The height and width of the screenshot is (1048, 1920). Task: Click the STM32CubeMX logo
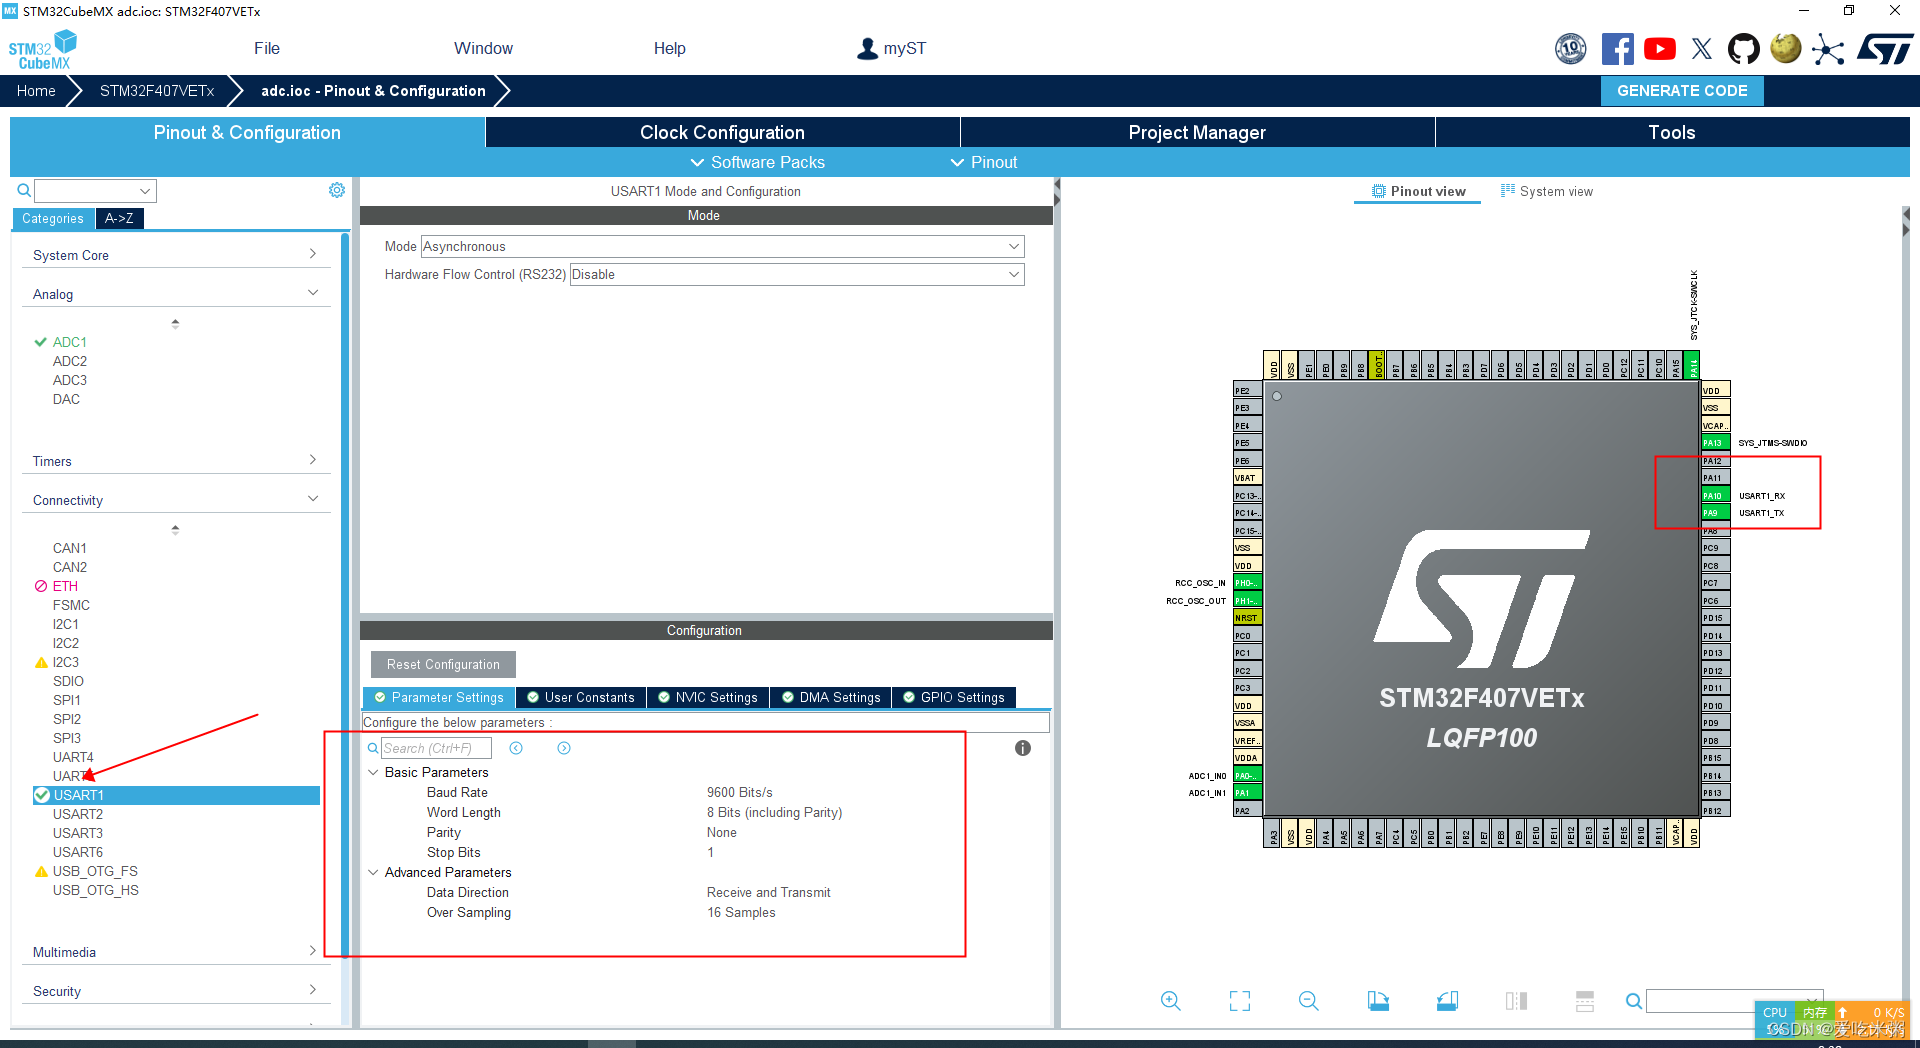42,50
